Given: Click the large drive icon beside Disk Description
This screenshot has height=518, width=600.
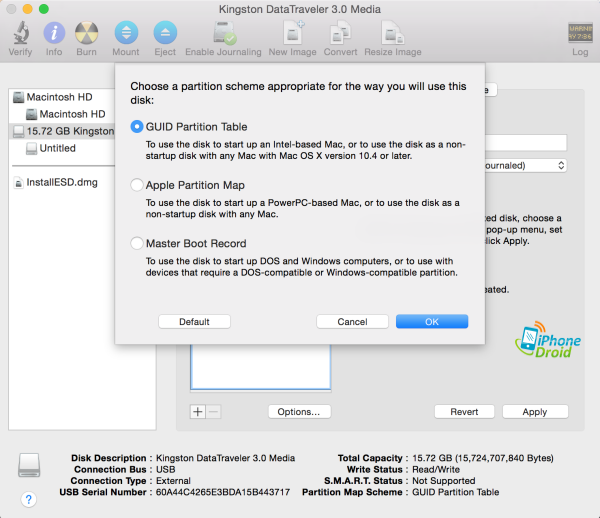Looking at the screenshot, I should point(29,465).
